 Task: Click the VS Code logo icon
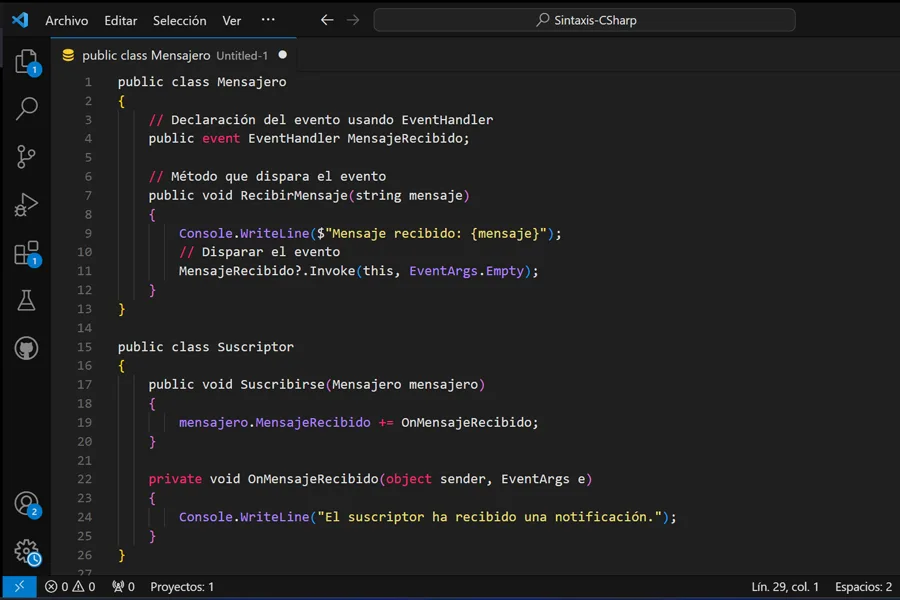(x=20, y=20)
